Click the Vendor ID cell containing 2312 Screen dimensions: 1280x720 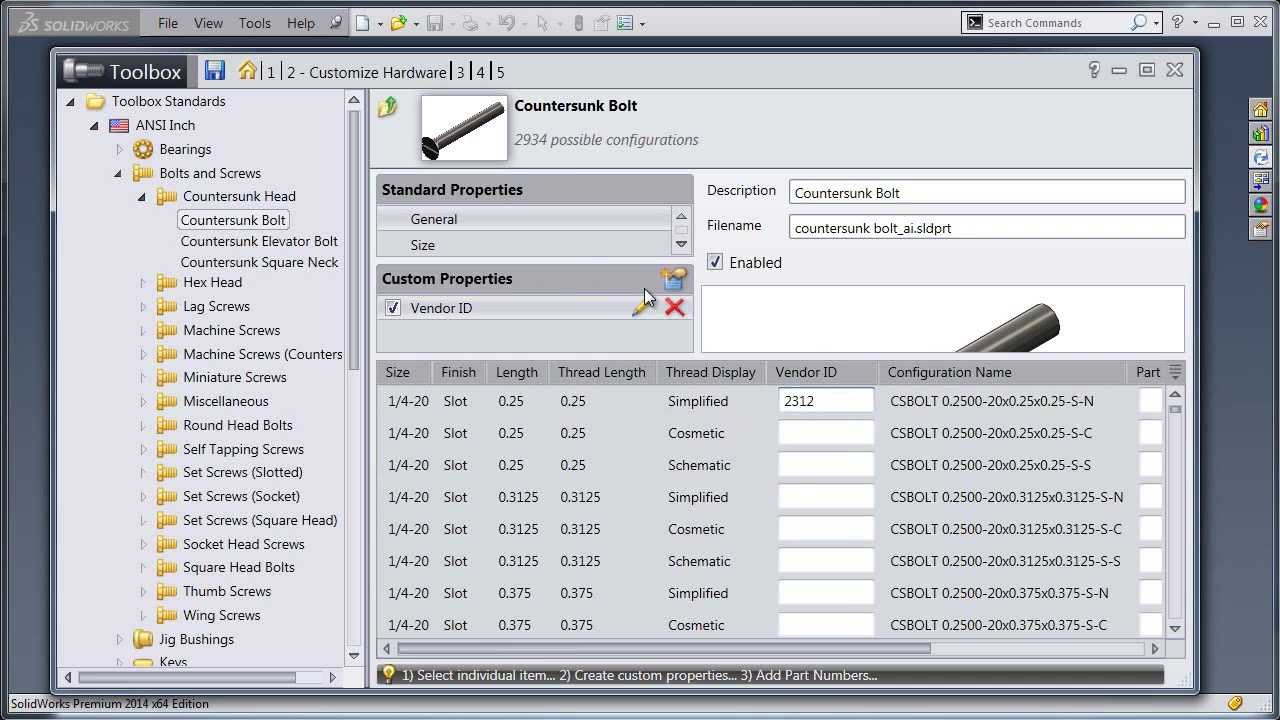tap(826, 401)
